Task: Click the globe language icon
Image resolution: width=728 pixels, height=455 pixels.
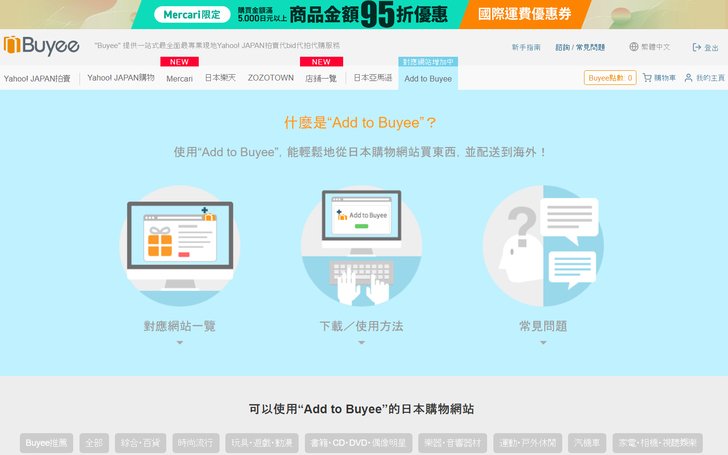Action: click(x=633, y=46)
